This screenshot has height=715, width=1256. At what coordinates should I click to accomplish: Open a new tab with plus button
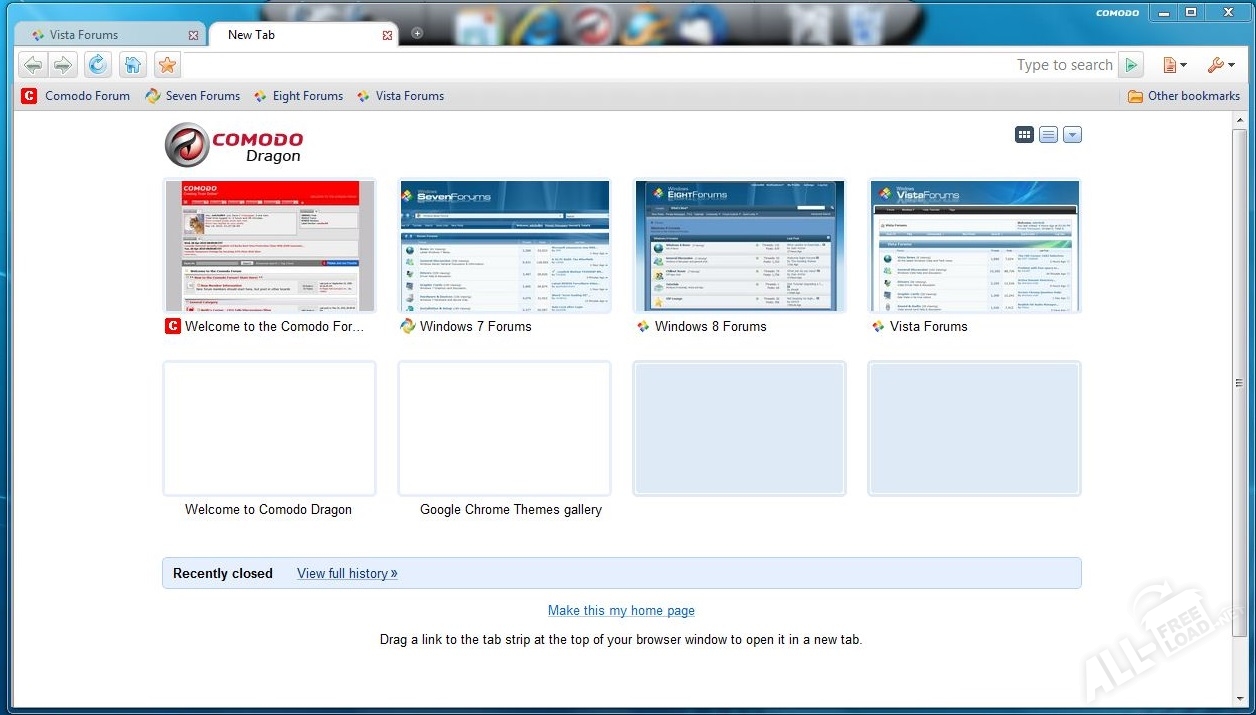tap(417, 33)
